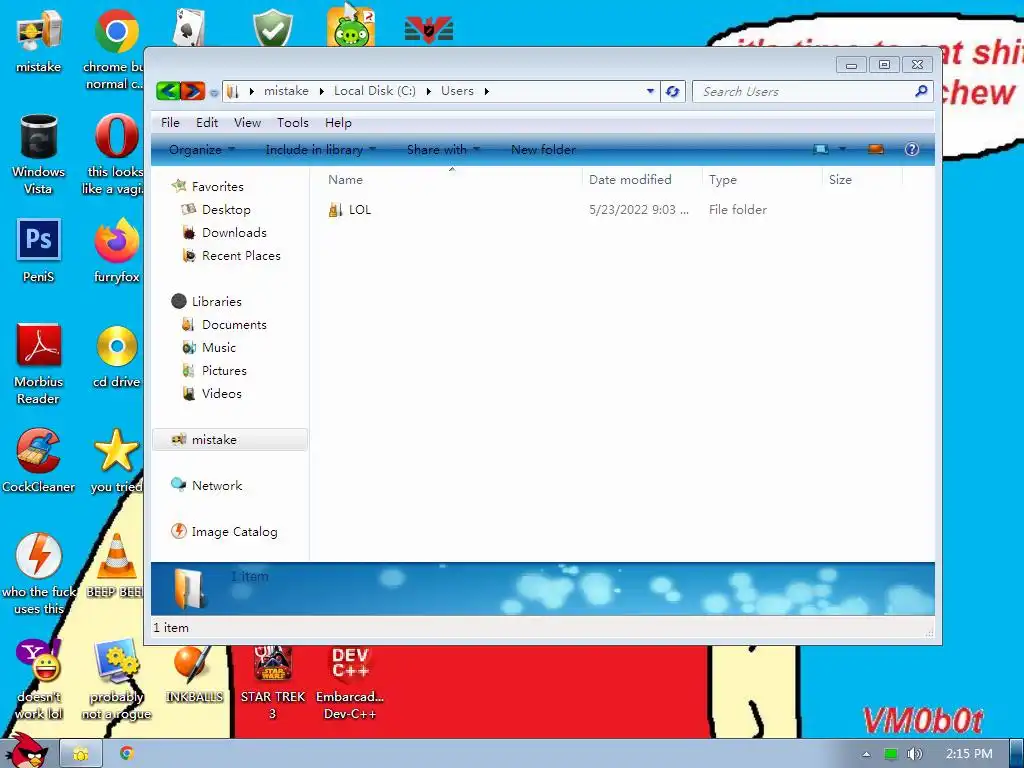
Task: Open Recent Places in Favorites
Action: [x=241, y=255]
